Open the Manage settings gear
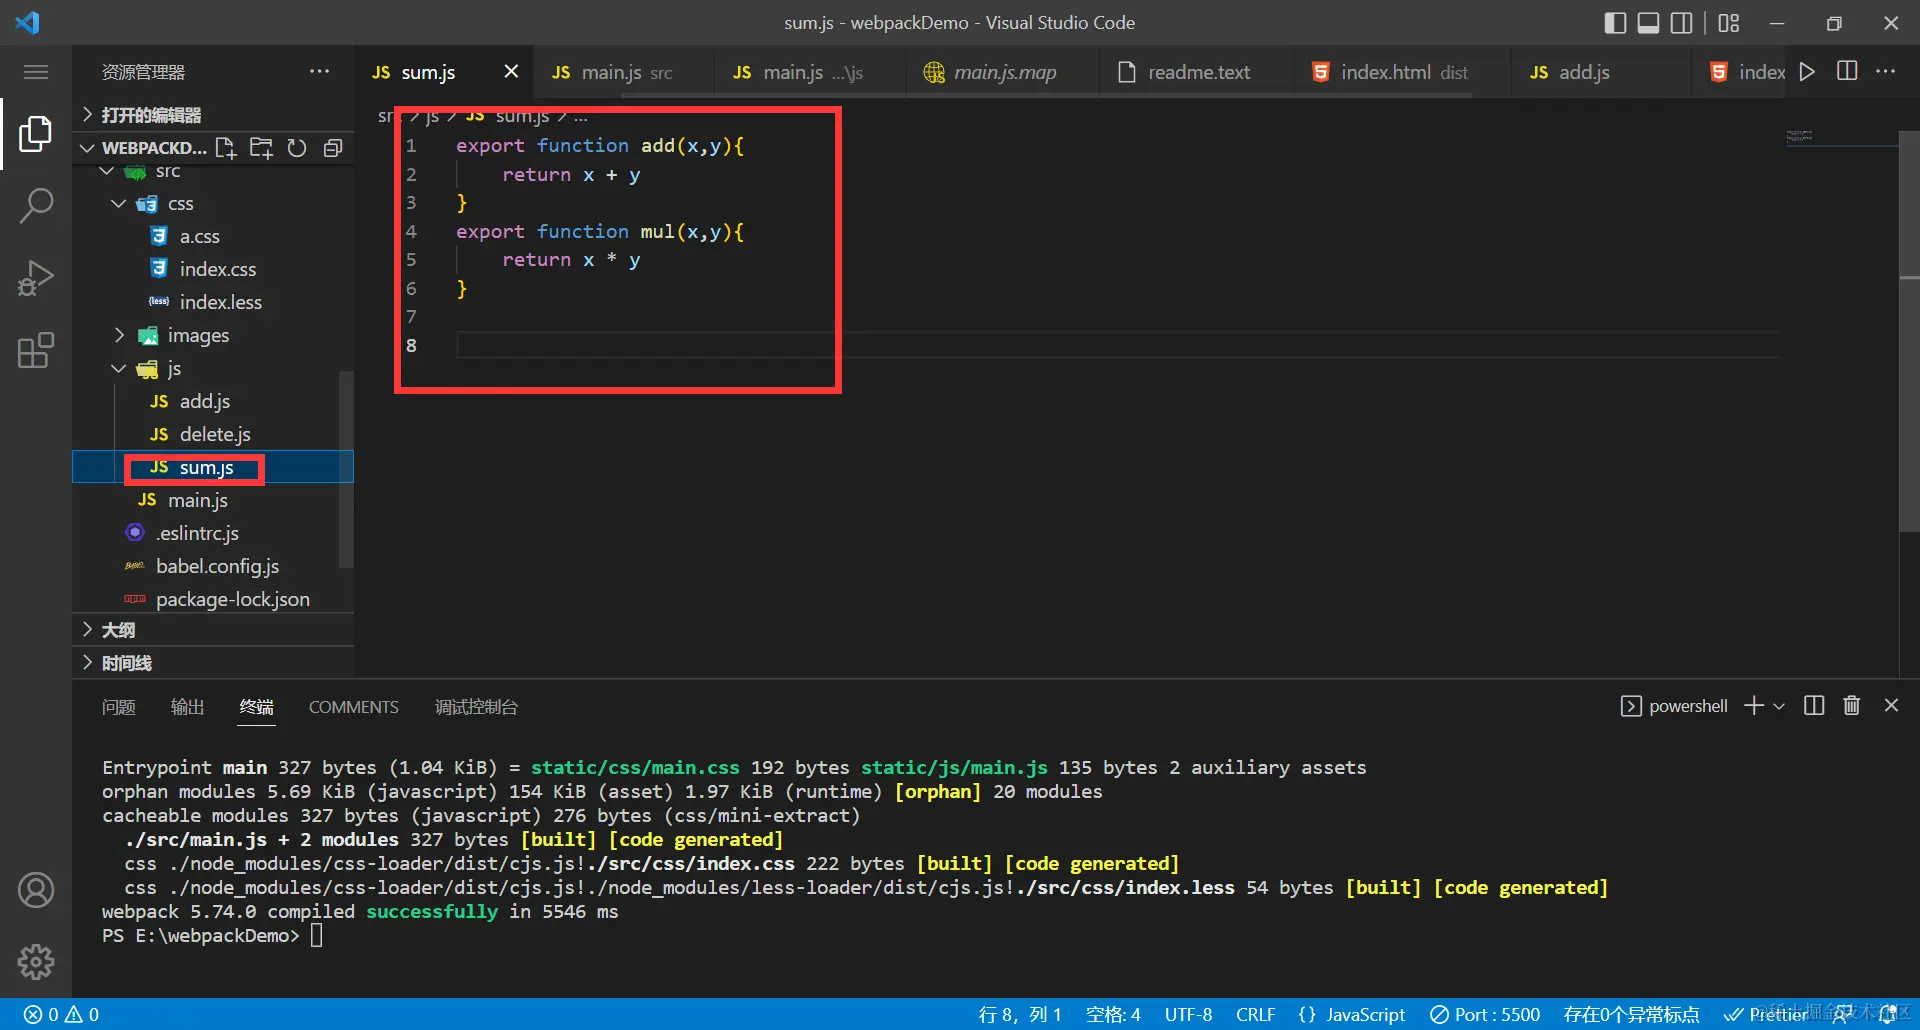Image resolution: width=1920 pixels, height=1030 pixels. (36, 962)
